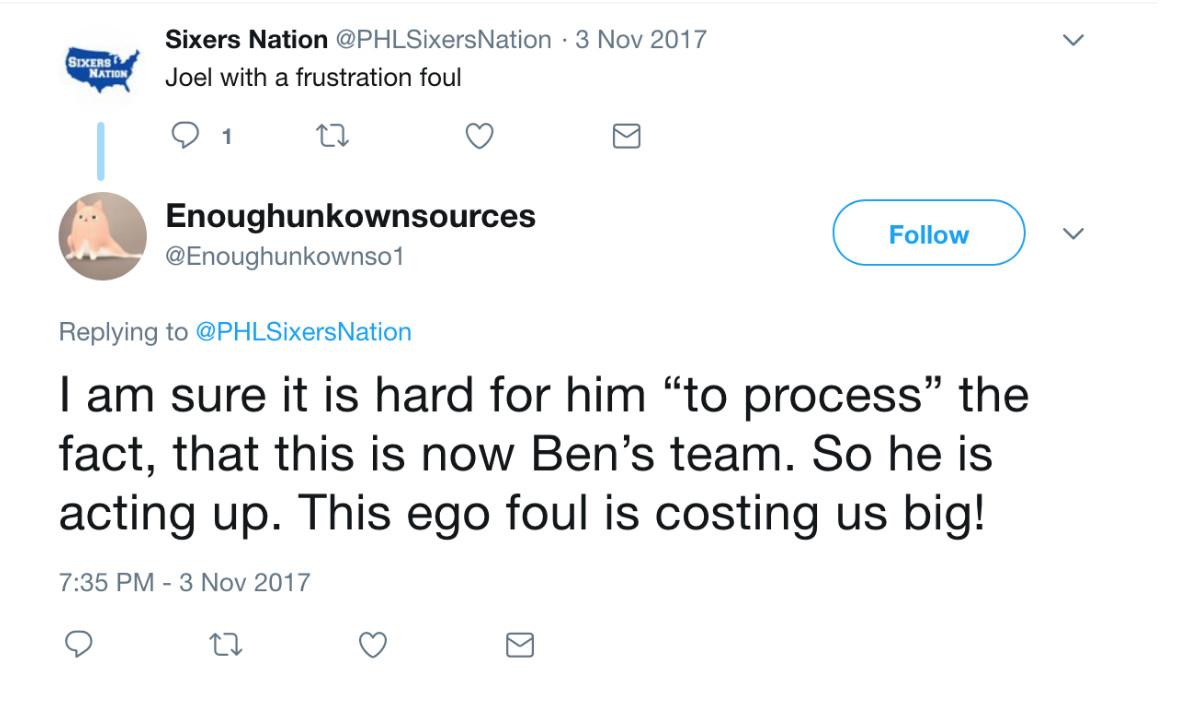Retweet the Enoughunkownsources reply
Screen dimensions: 1198x704
click(226, 645)
